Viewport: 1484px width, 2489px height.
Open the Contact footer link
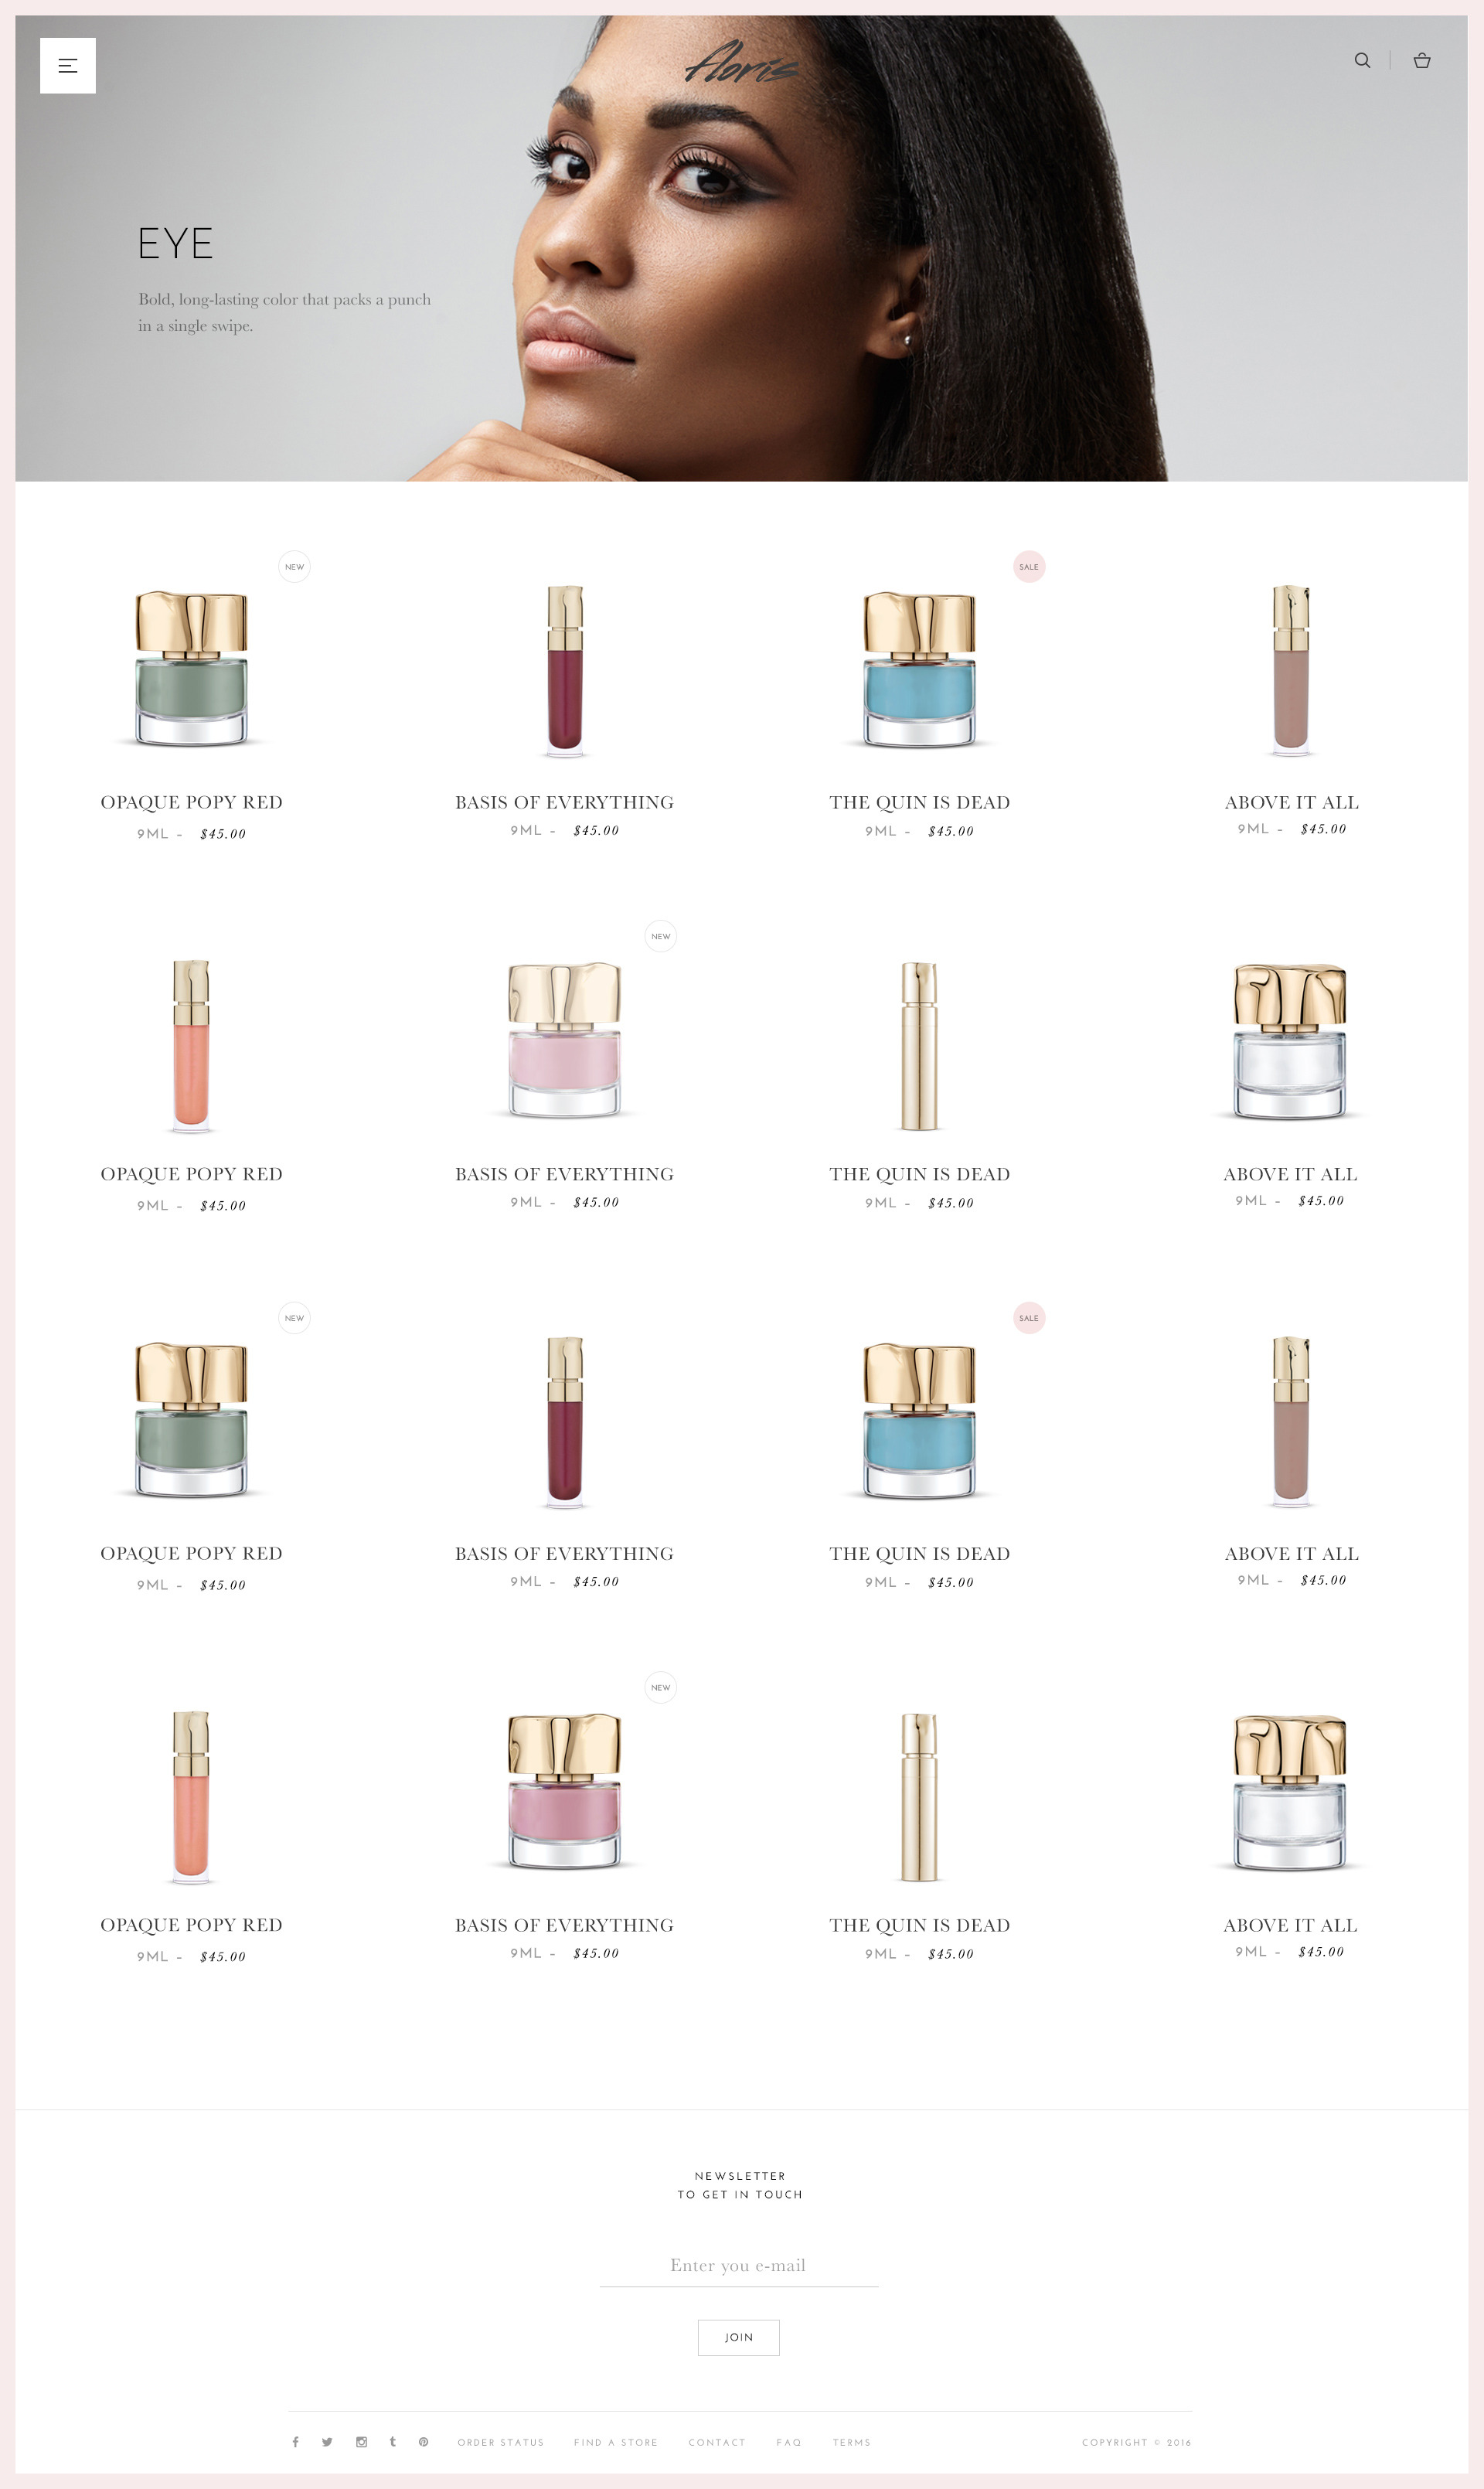pos(717,2442)
